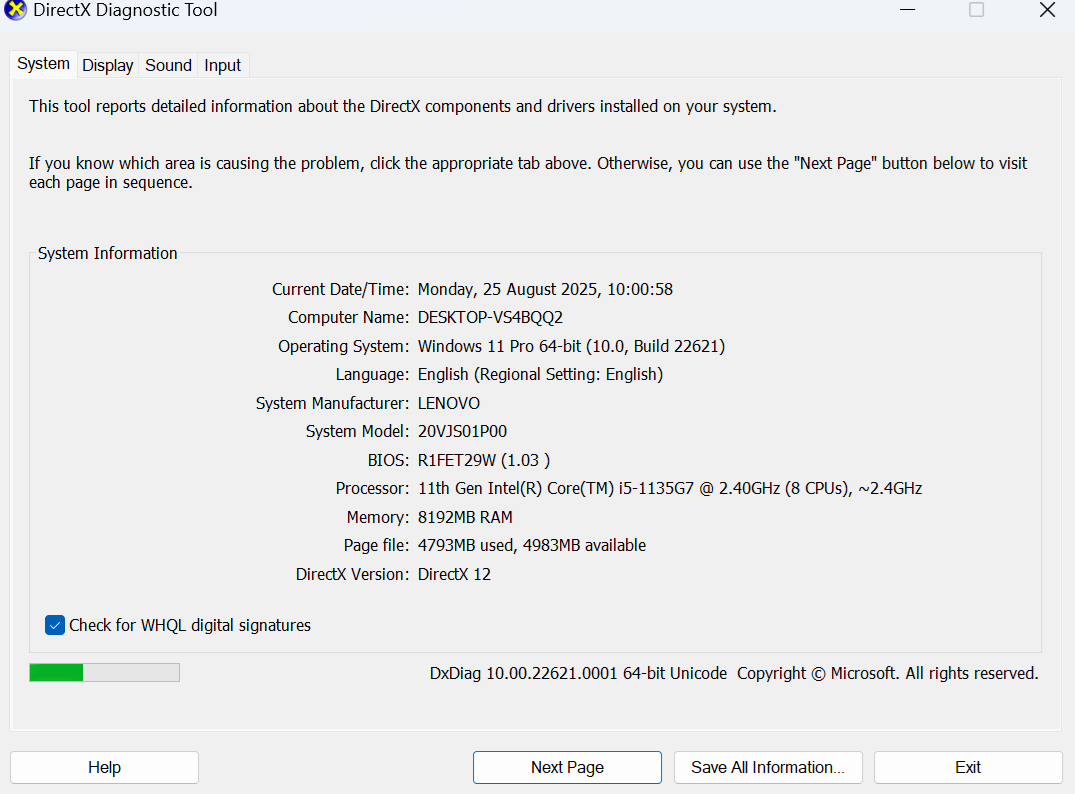1075x794 pixels.
Task: Switch to the Display tab
Action: point(107,65)
